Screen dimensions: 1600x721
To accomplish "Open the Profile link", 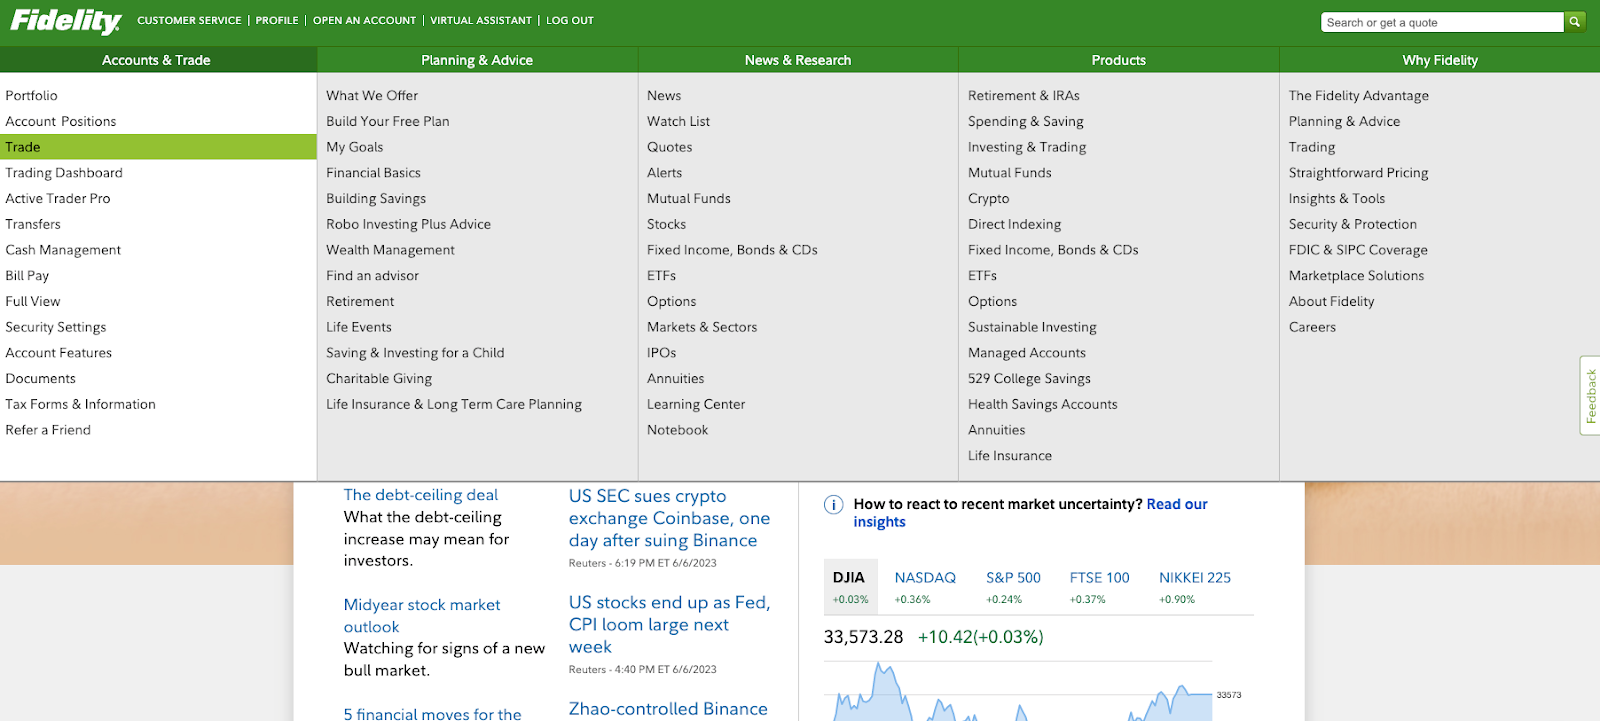I will coord(277,20).
